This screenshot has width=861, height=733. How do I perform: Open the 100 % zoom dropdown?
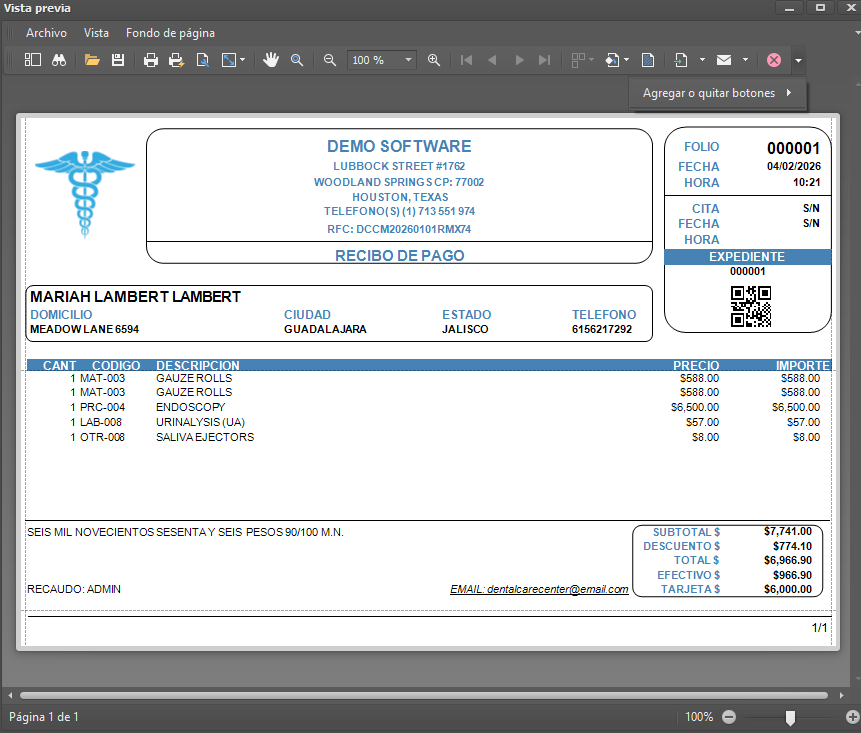[x=408, y=60]
